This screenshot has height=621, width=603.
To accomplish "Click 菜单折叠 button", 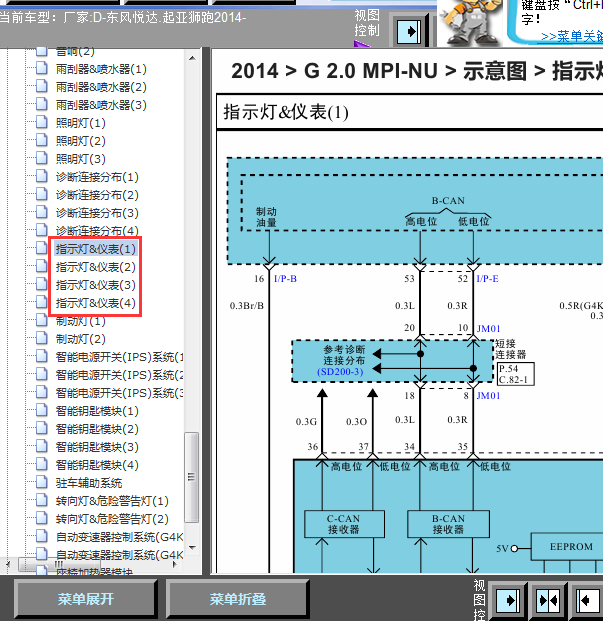I will click(x=238, y=599).
